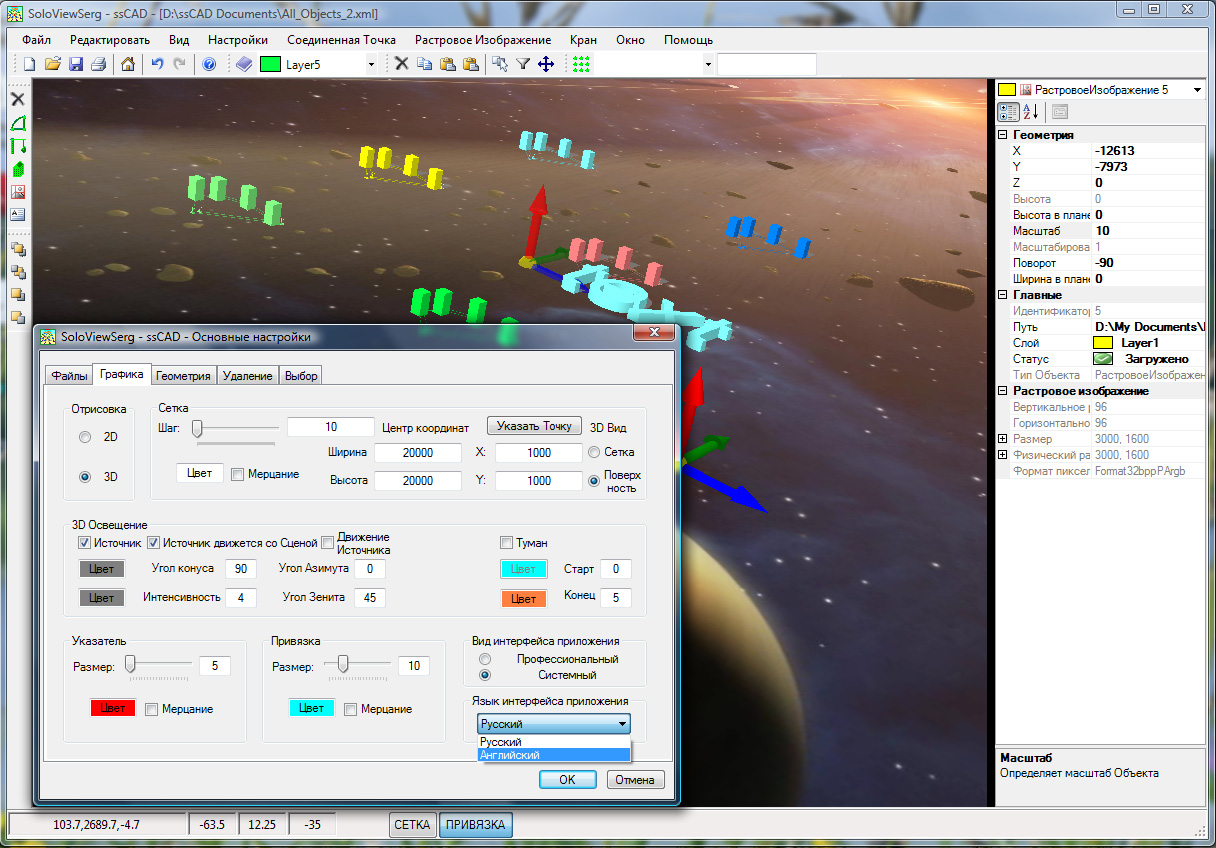Viewport: 1216px width, 848px height.
Task: Select the 2D rendering radio button
Action: pyautogui.click(x=85, y=437)
